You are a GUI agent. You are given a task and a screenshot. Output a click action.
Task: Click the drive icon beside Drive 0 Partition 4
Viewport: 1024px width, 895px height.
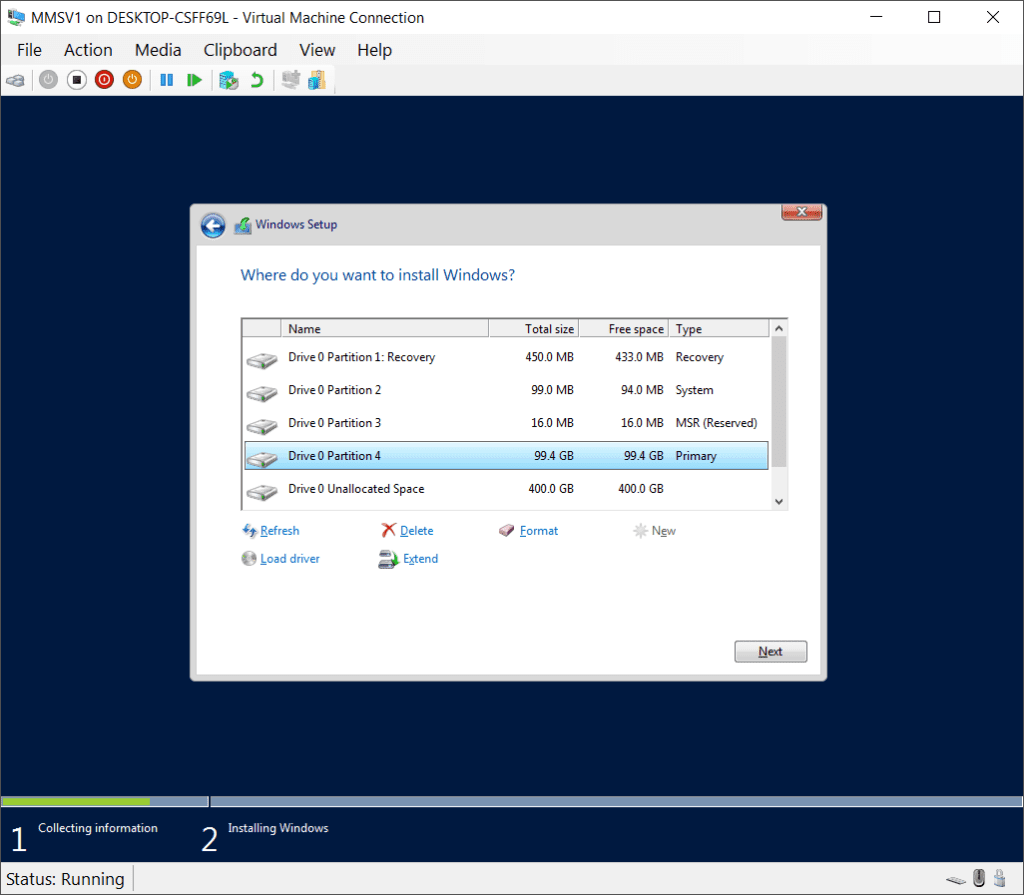pos(262,459)
